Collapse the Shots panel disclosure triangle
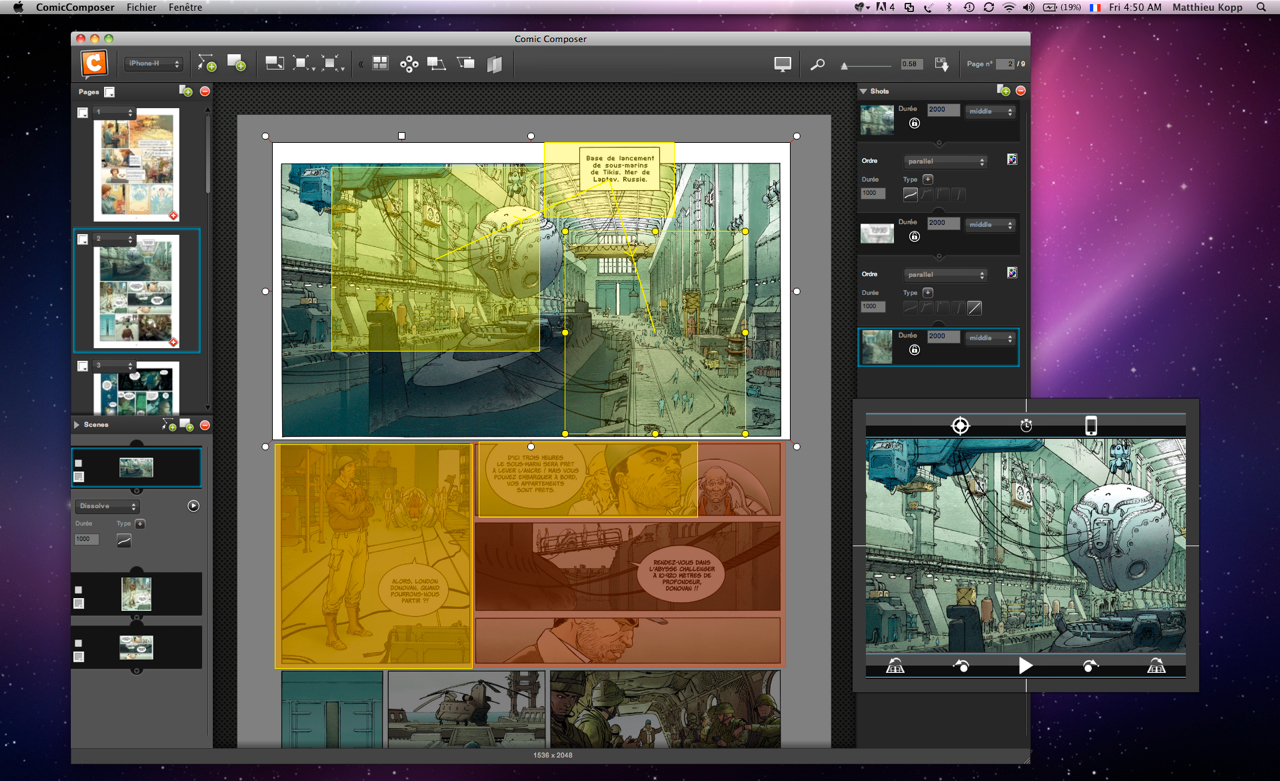This screenshot has height=781, width=1280. tap(863, 91)
